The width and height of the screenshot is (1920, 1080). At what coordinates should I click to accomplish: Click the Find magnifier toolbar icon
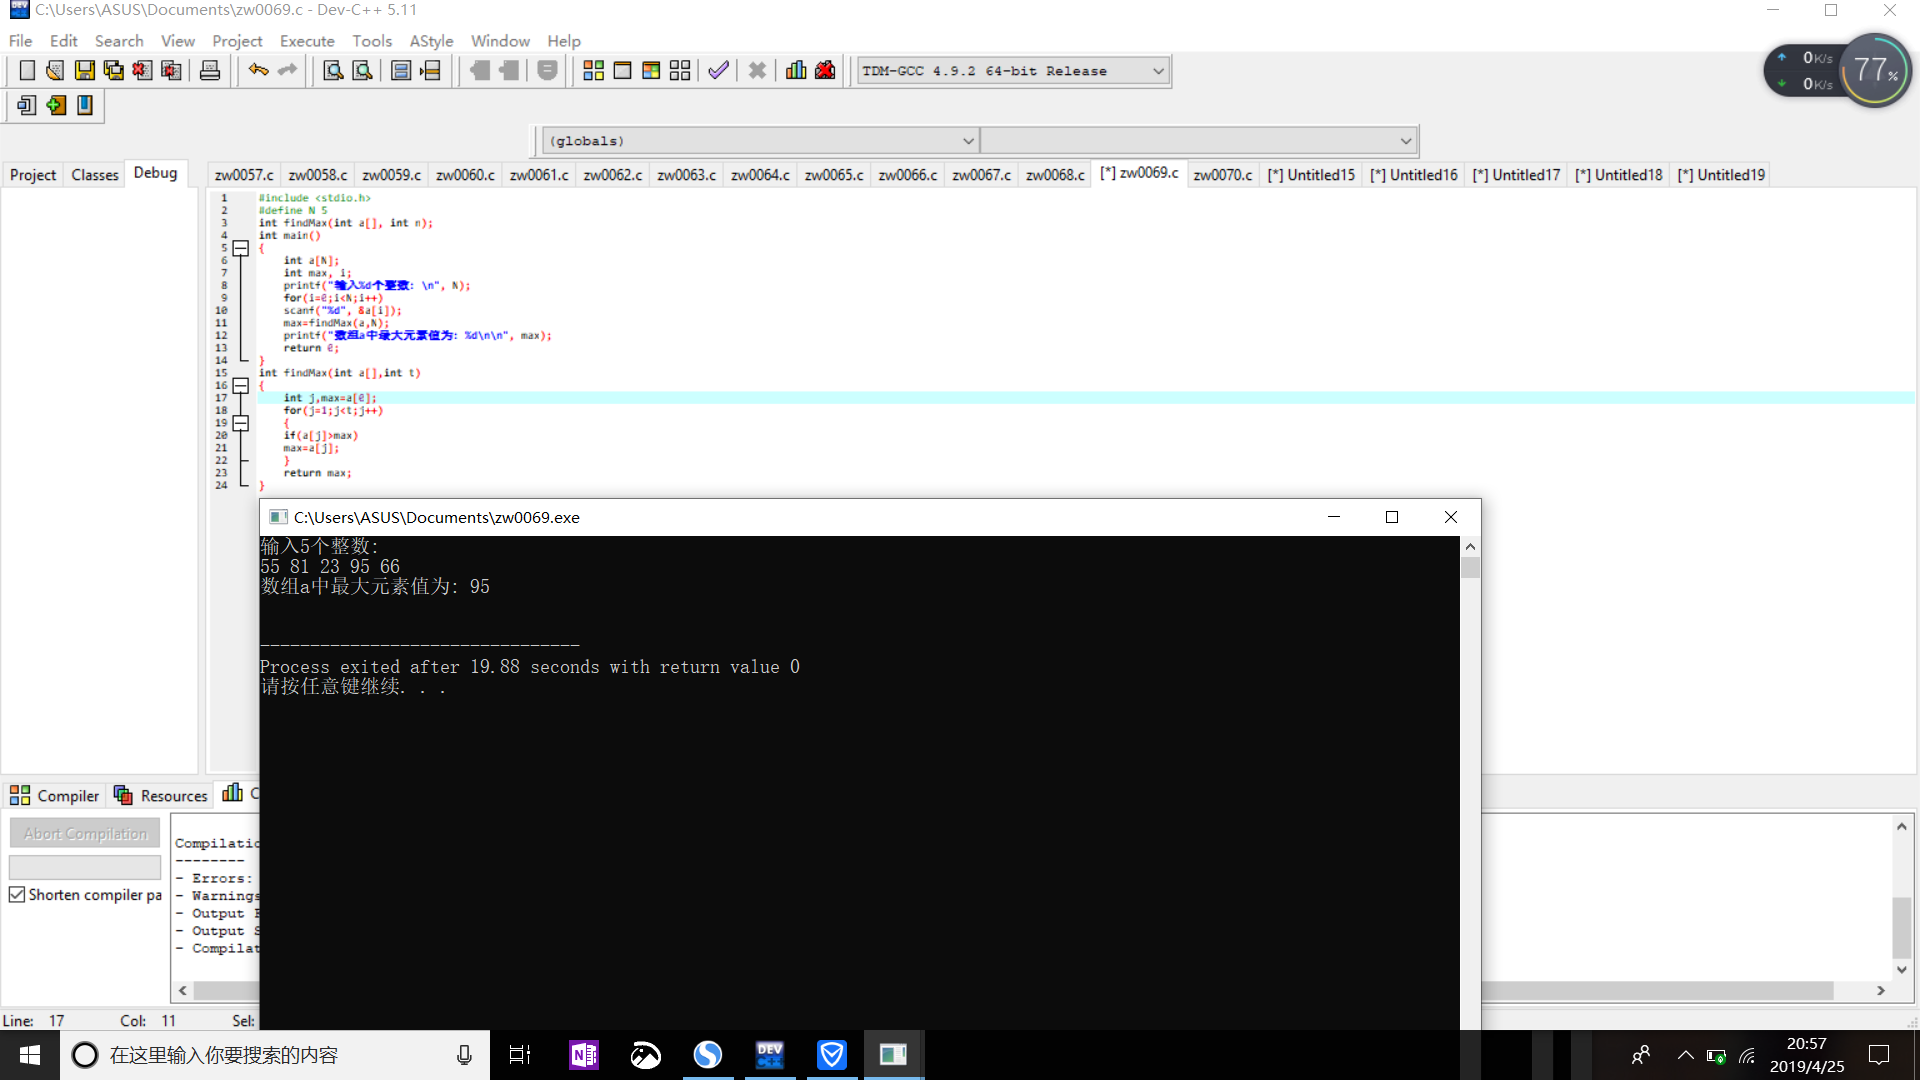(333, 71)
